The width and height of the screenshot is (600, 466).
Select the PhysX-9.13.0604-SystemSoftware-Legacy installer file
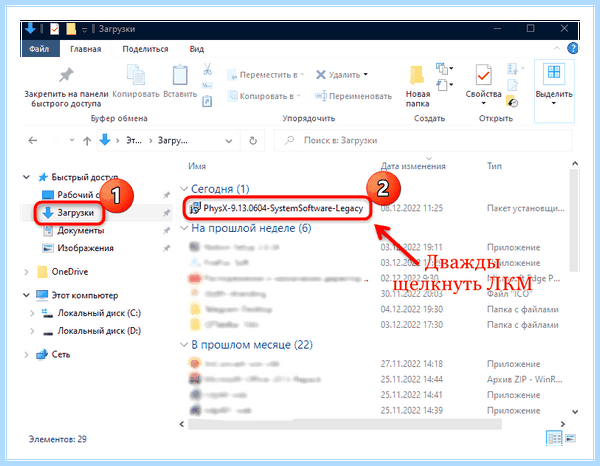[277, 209]
